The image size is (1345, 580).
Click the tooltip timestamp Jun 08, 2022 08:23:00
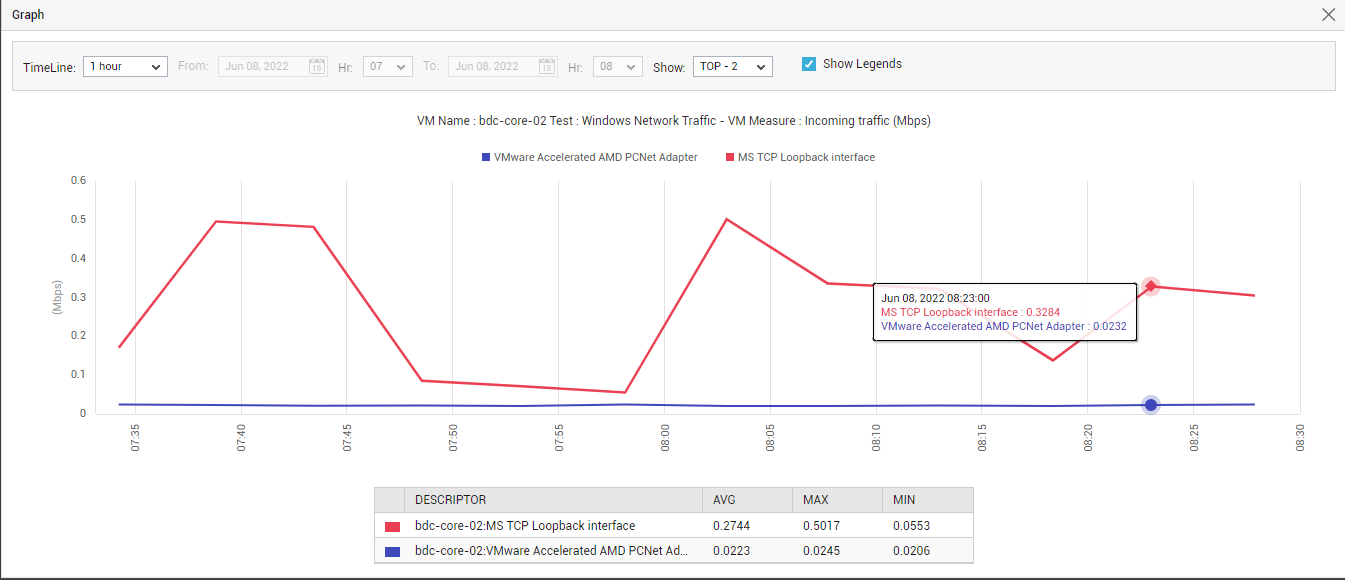click(935, 298)
